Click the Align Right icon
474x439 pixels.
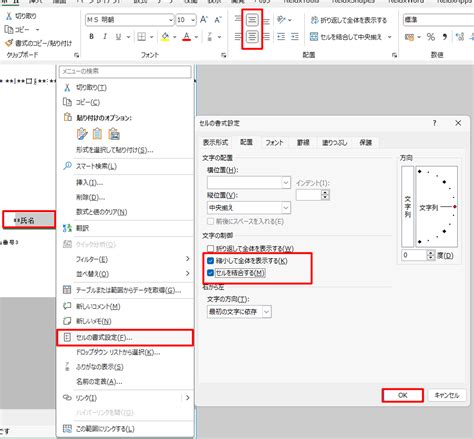[x=266, y=37]
